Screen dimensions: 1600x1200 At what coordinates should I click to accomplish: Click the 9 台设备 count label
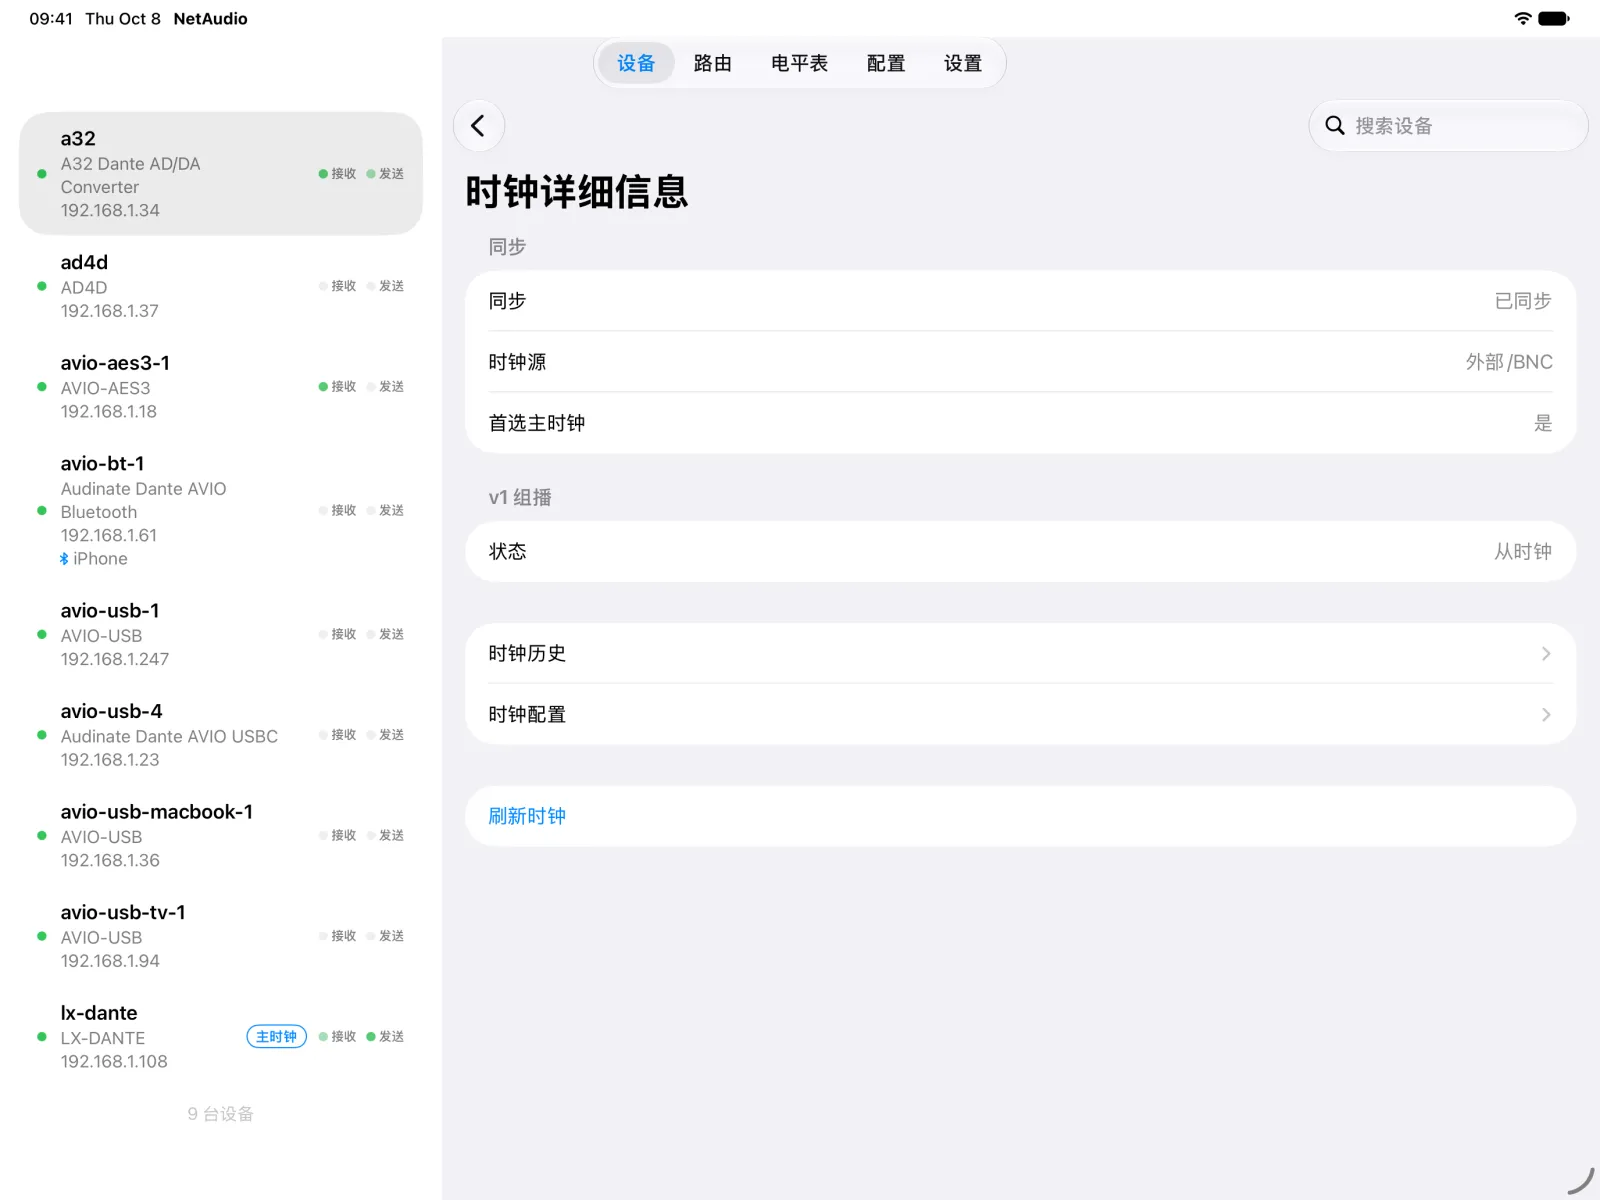(221, 1114)
